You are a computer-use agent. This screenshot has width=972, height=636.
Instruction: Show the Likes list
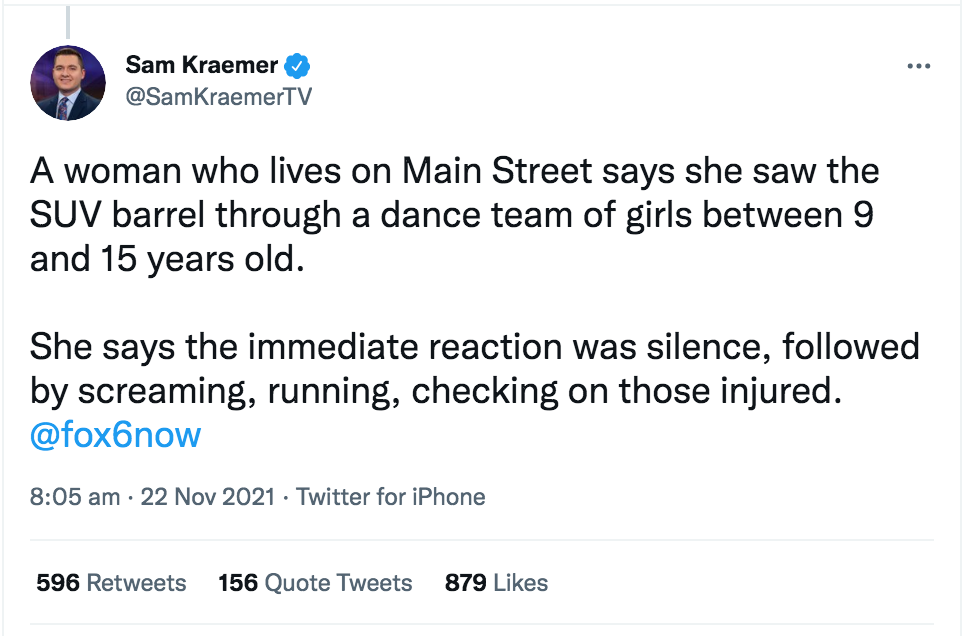point(521,583)
